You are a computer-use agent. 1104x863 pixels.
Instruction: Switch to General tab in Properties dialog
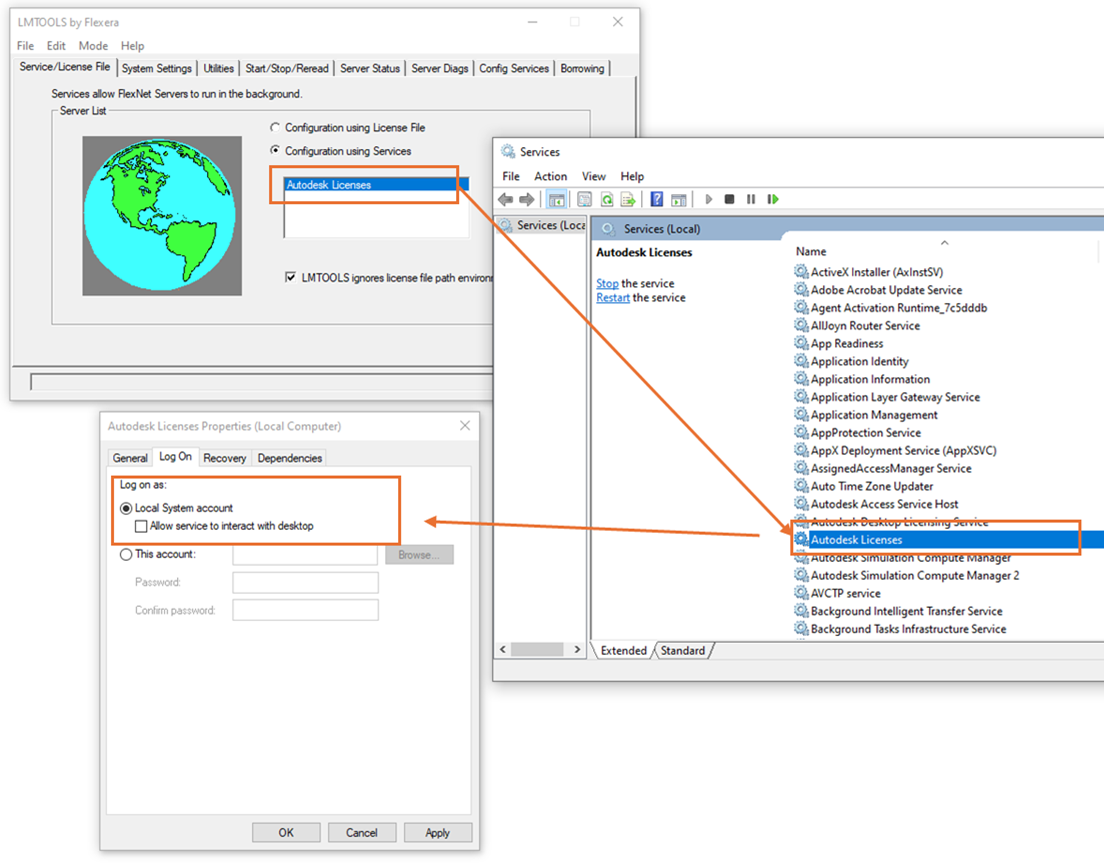tap(130, 458)
